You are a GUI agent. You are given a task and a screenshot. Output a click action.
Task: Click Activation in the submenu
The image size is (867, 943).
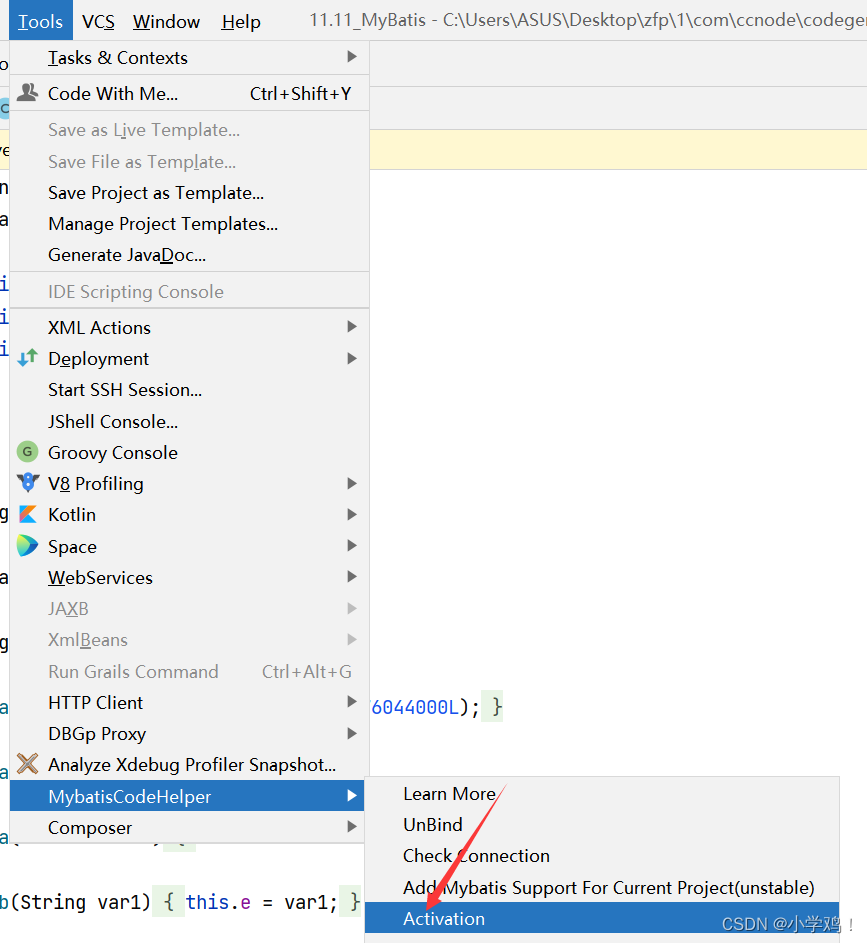(602, 918)
